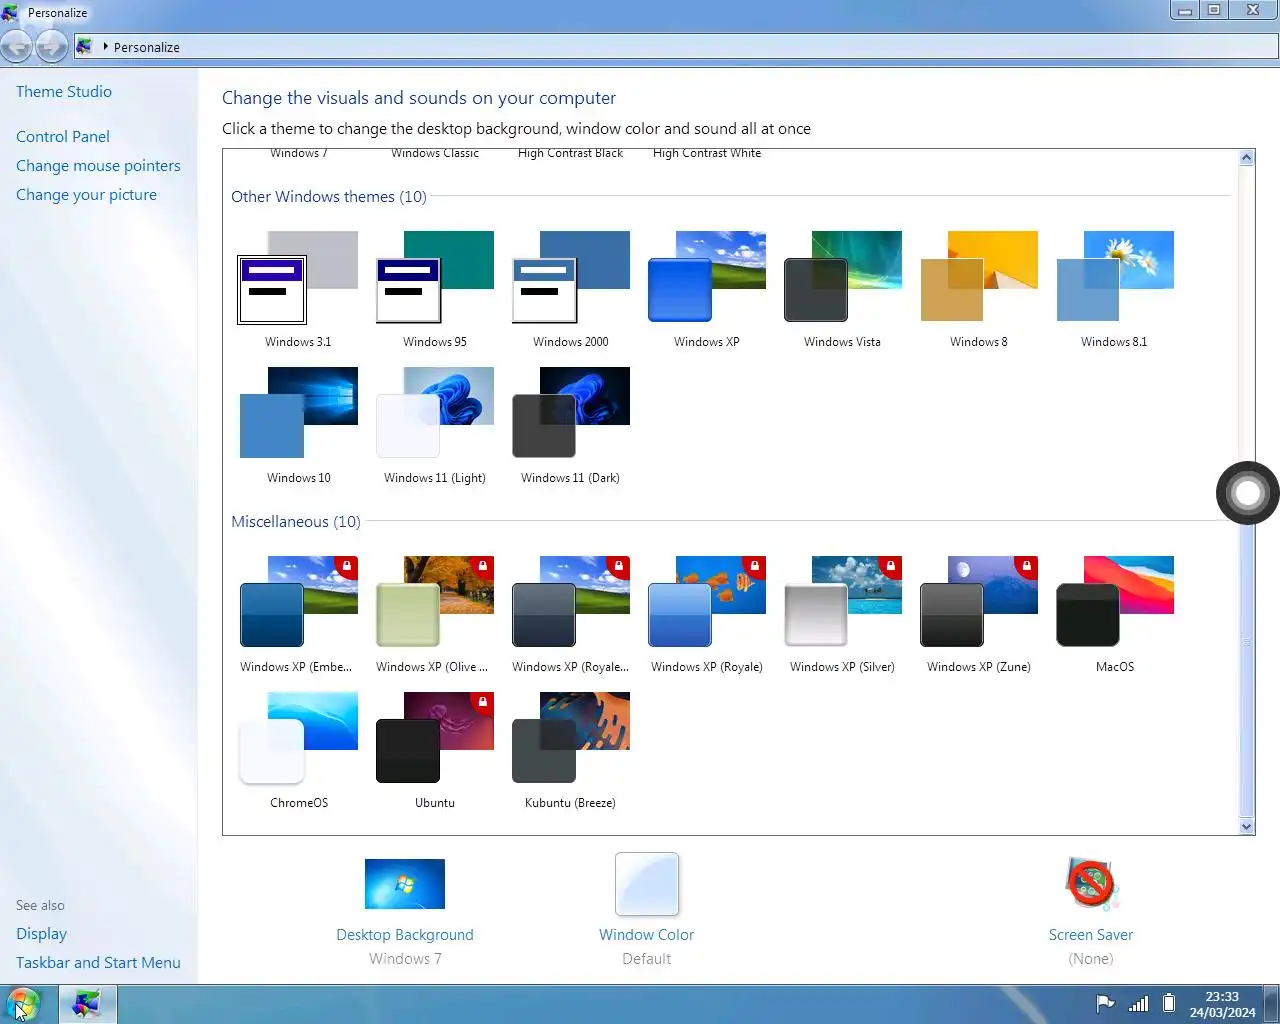Click the Personalize taskbar button
1280x1024 pixels.
point(87,1004)
